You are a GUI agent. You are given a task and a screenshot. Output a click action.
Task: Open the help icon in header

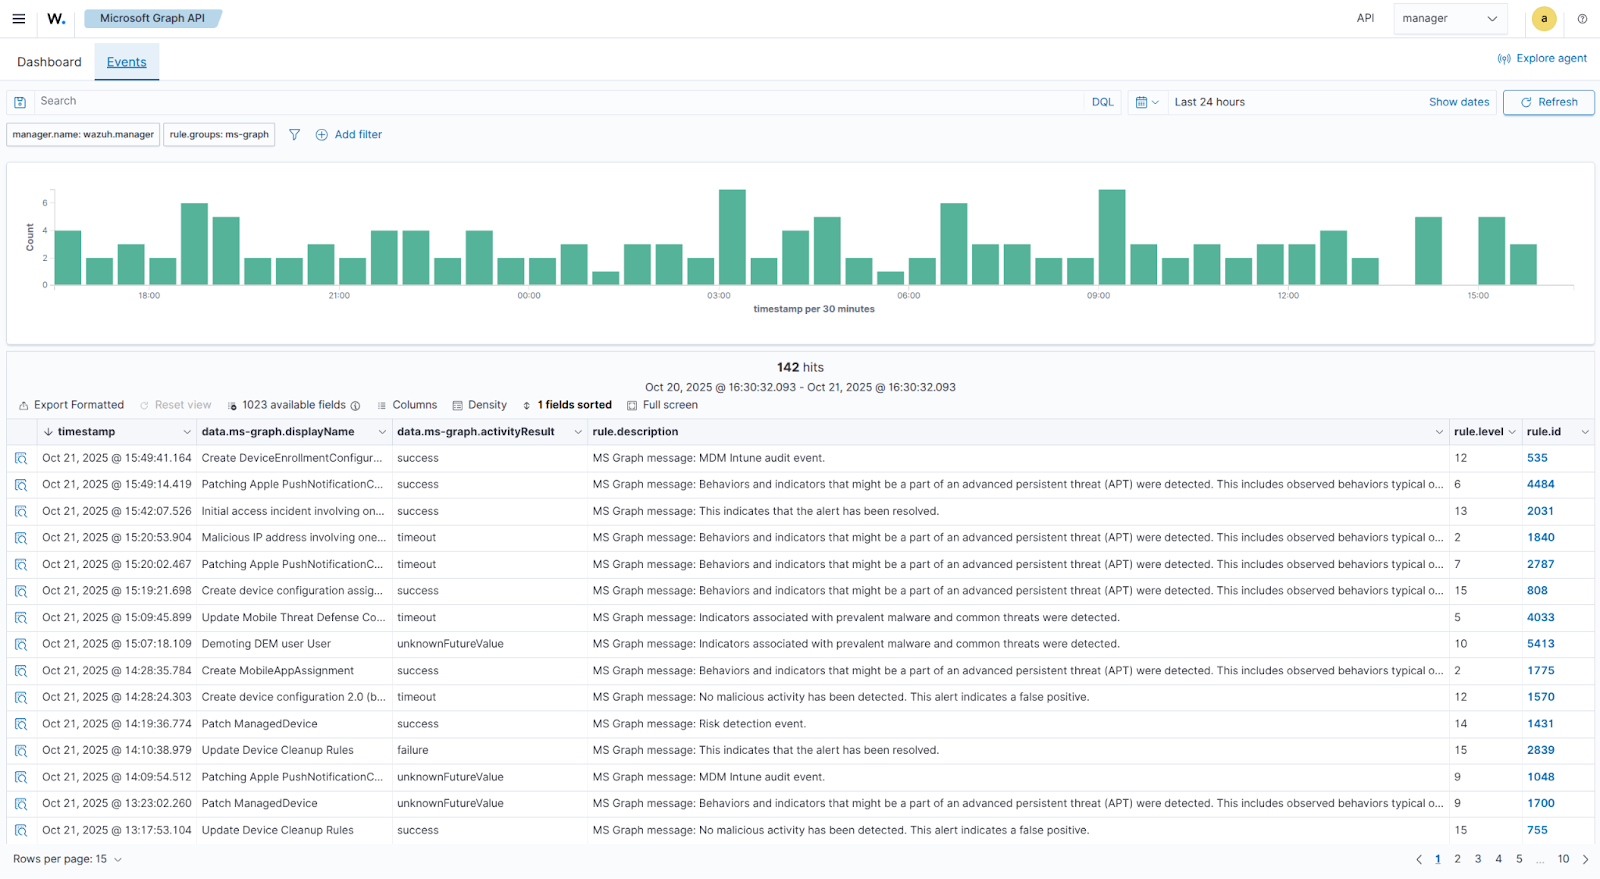(x=1582, y=19)
